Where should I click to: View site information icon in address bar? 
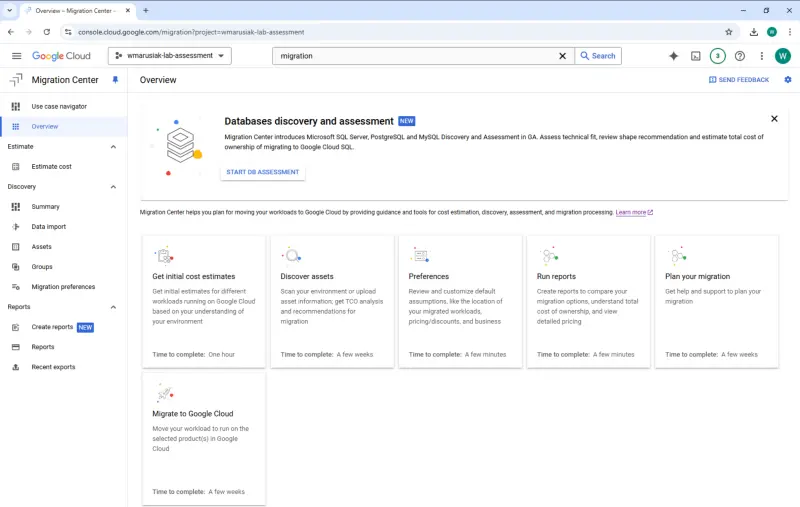(x=67, y=32)
